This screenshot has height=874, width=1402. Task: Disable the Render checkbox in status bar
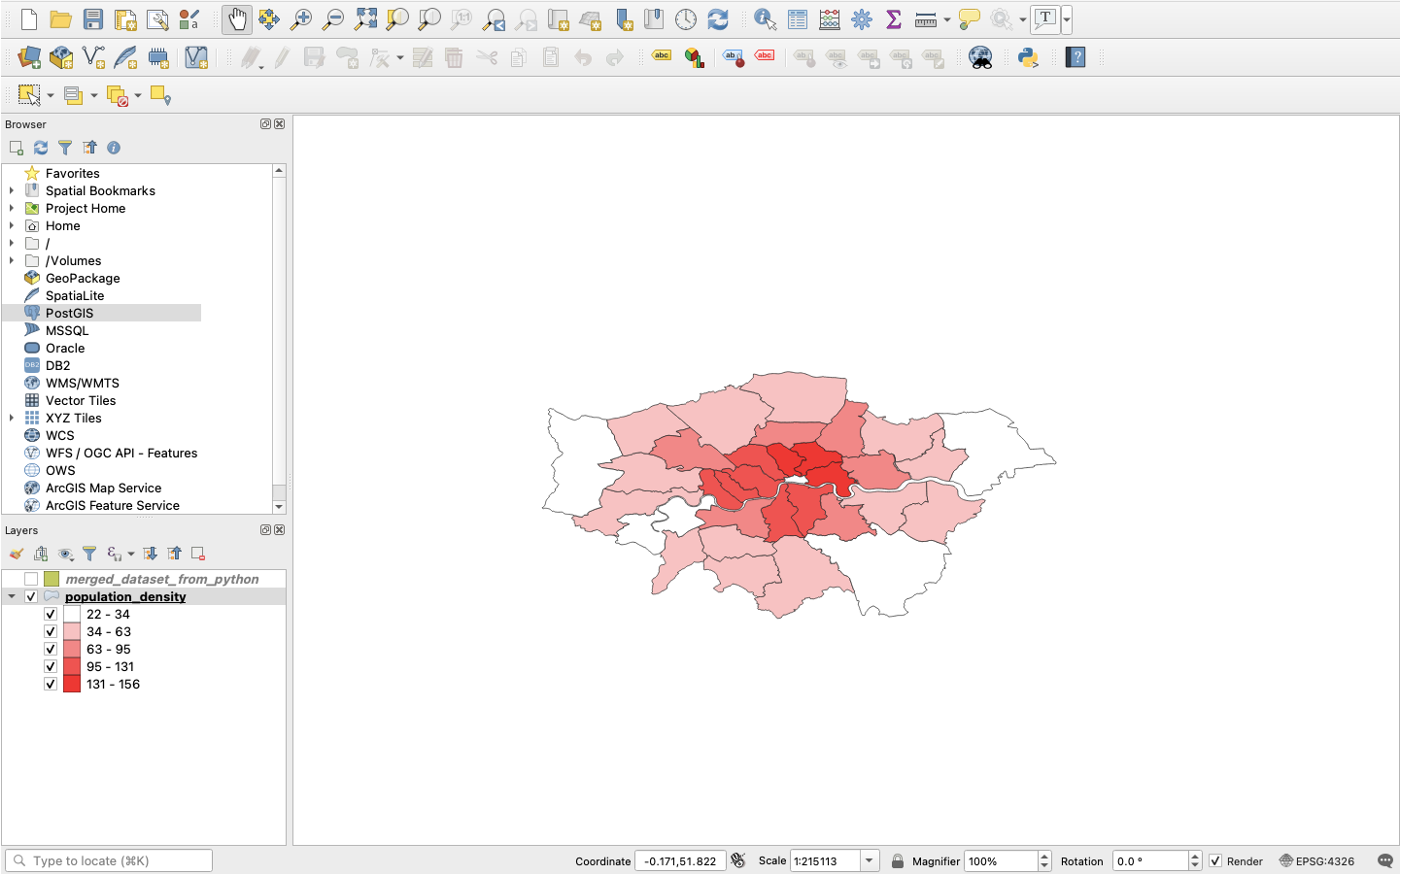coord(1216,860)
